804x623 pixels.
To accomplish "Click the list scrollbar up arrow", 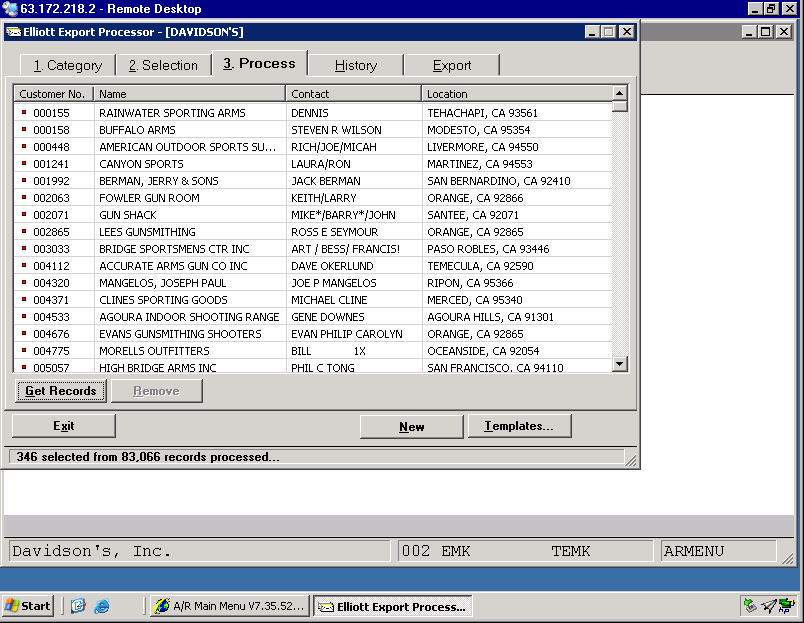I will pyautogui.click(x=619, y=93).
